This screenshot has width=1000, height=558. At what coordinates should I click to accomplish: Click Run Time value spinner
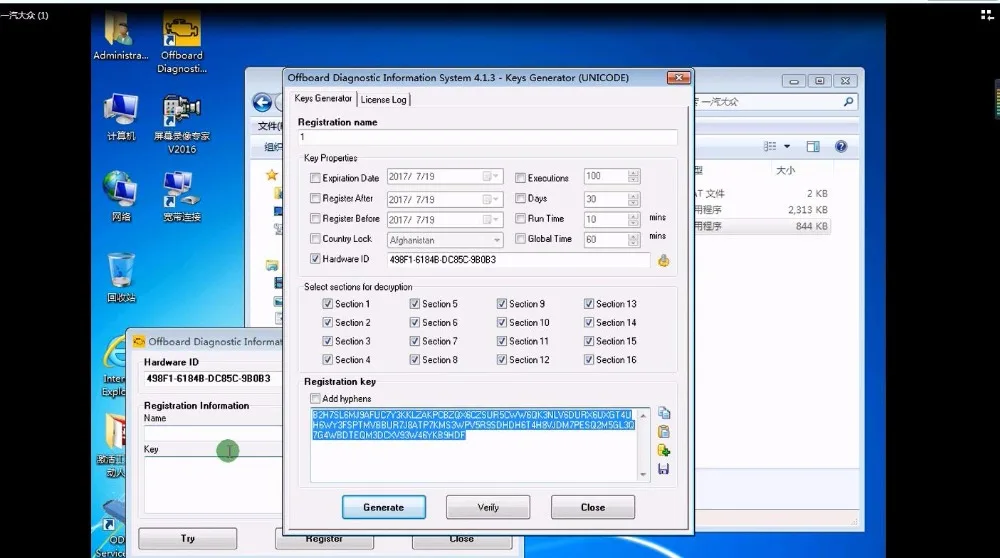coord(633,219)
